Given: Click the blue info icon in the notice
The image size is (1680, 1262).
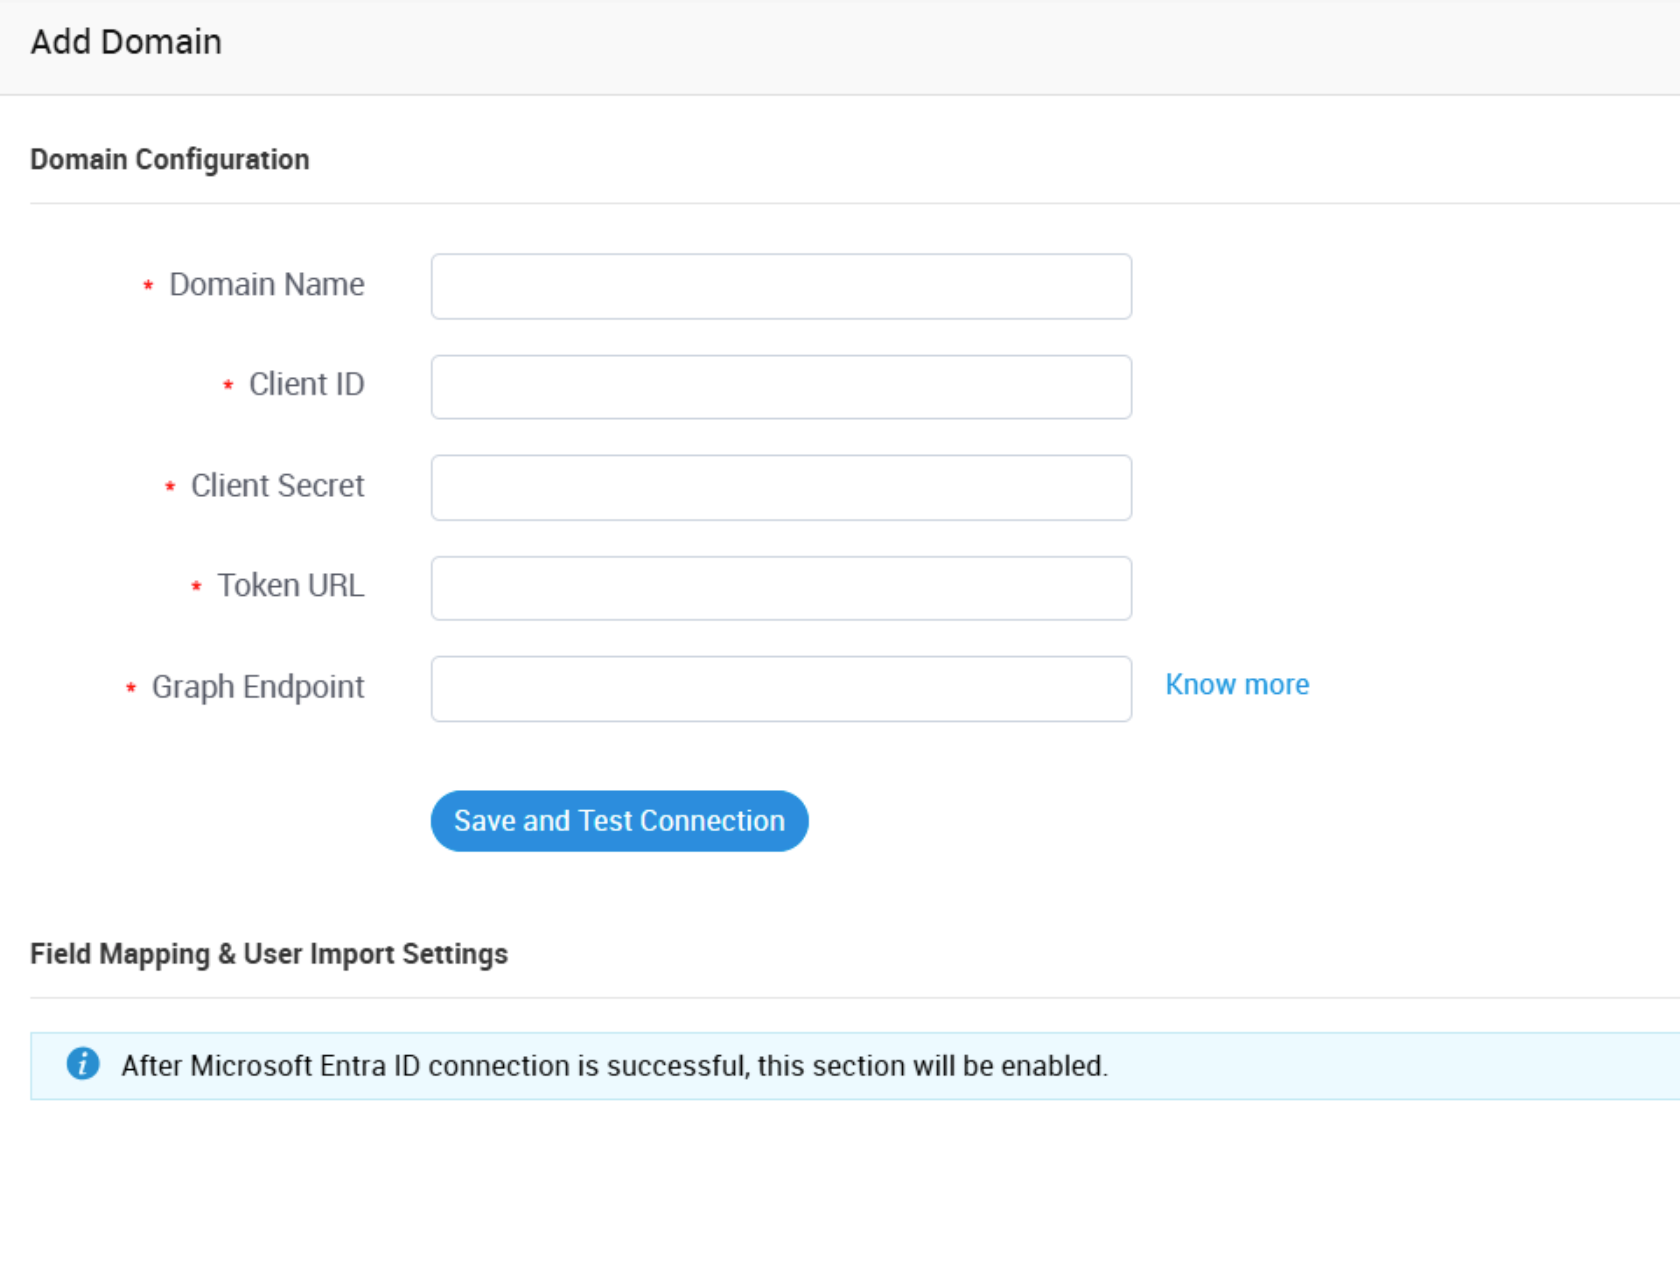Looking at the screenshot, I should [83, 1064].
